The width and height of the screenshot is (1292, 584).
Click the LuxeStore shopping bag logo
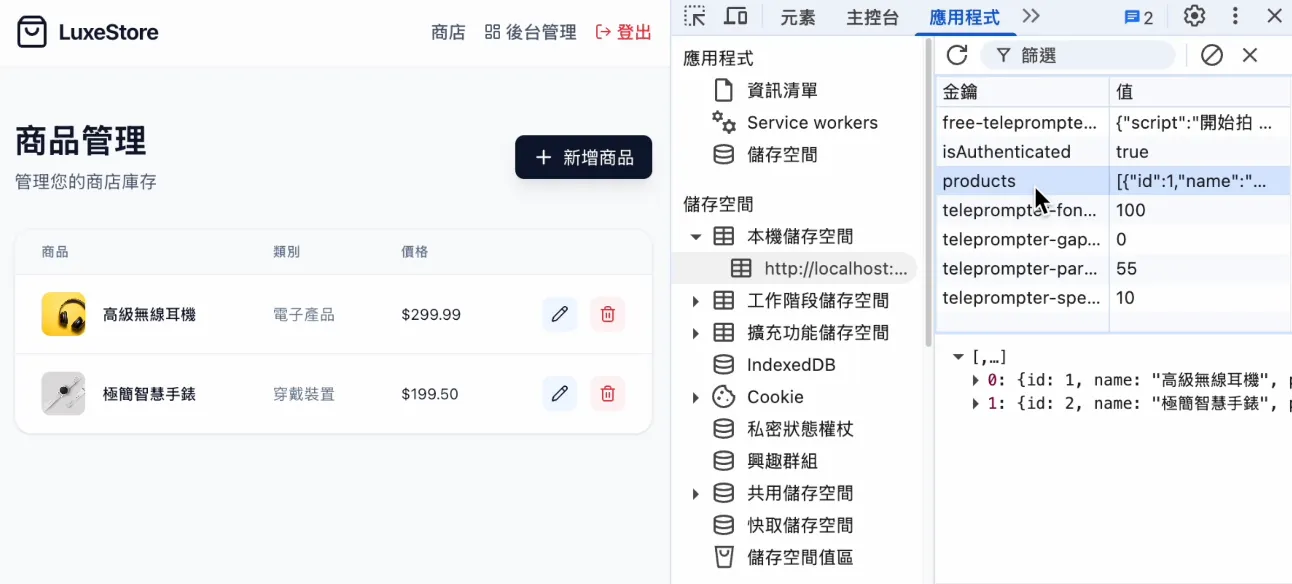click(x=32, y=32)
